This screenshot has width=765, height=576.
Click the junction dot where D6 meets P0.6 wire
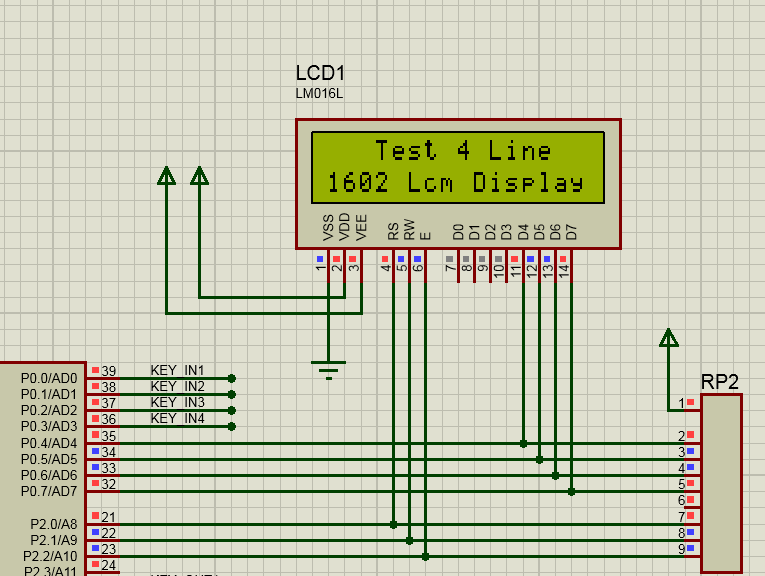pos(556,476)
